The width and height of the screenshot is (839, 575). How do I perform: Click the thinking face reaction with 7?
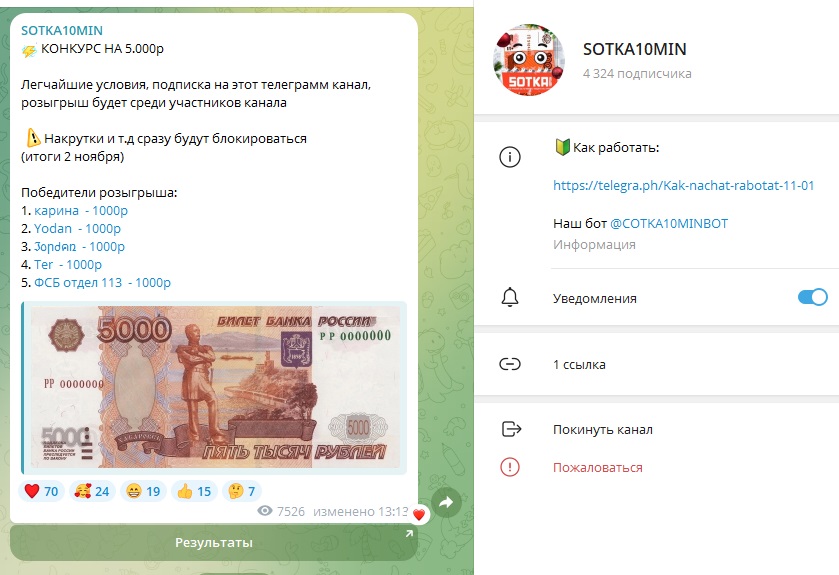(241, 491)
